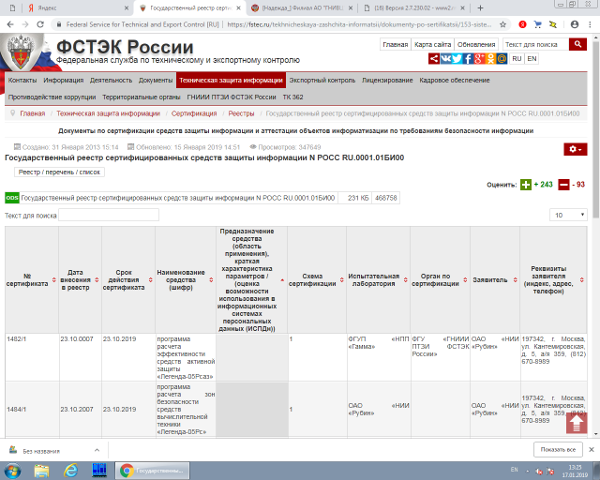Image resolution: width=600 pixels, height=480 pixels.
Task: Sort table by Испытательная лаборатория column
Action: [406, 280]
